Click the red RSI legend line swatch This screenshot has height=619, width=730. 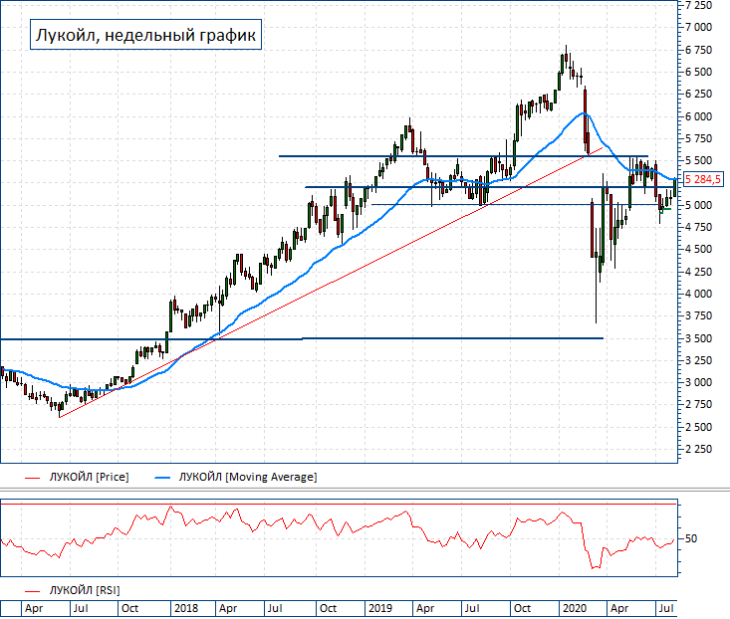click(x=33, y=591)
